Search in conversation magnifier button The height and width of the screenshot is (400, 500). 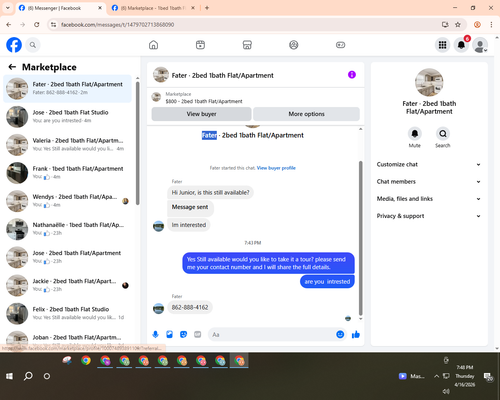click(x=443, y=134)
